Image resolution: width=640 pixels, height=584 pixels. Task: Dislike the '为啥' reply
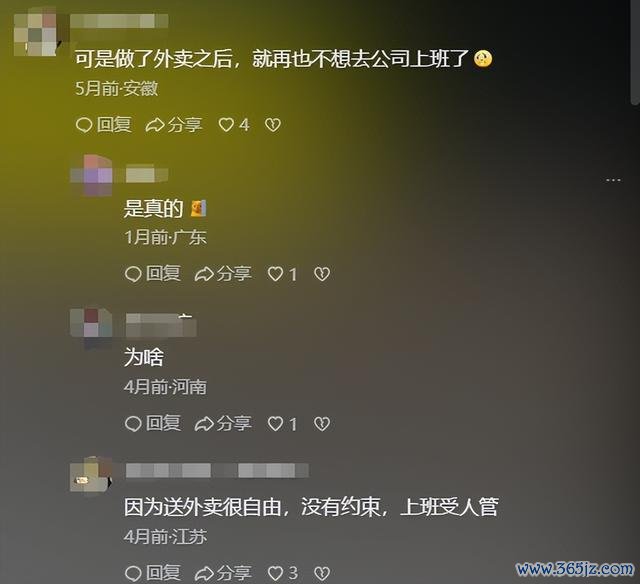[x=322, y=424]
